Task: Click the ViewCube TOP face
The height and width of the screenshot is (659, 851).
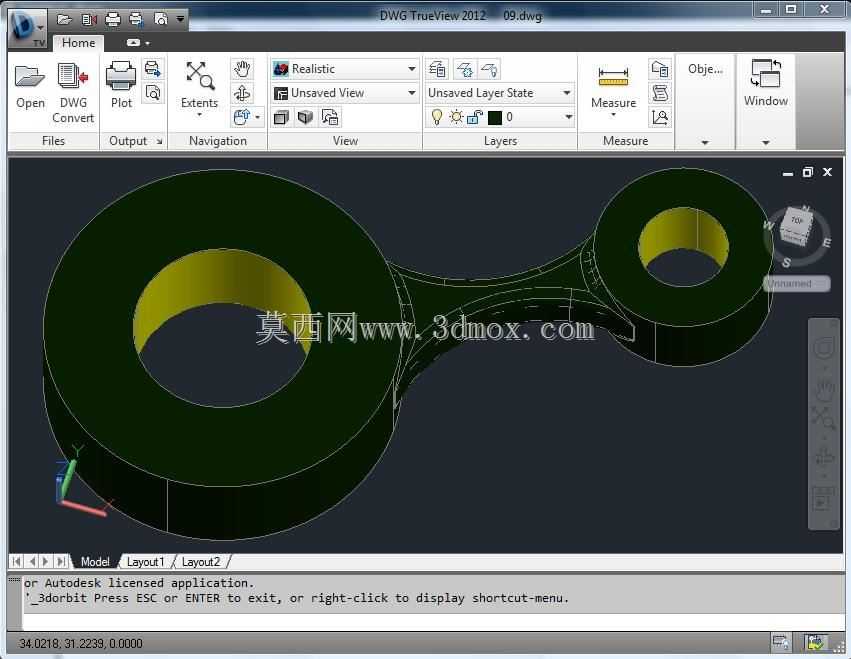Action: point(797,221)
